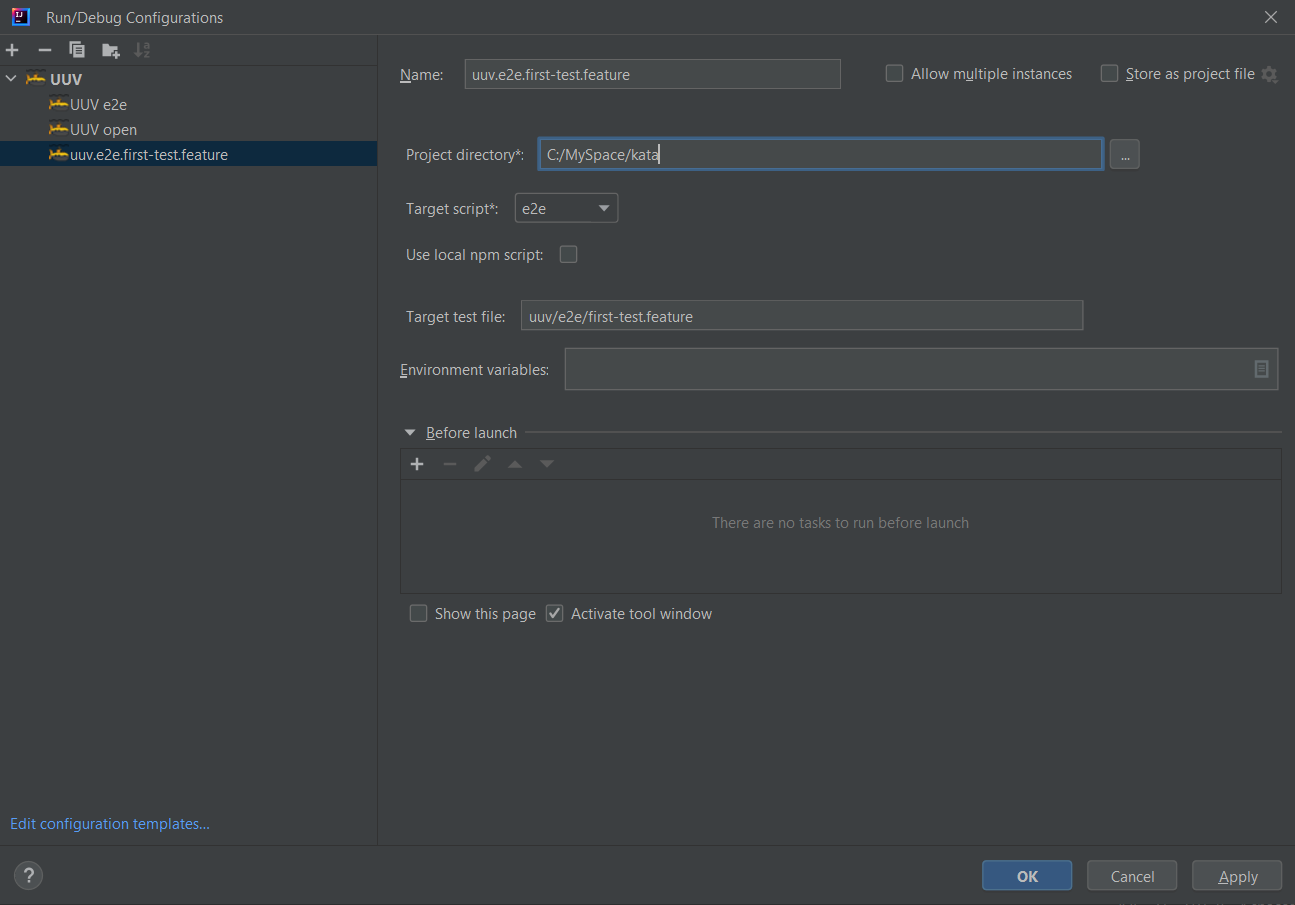Open Edit configuration templates link
Image resolution: width=1295 pixels, height=905 pixels.
click(110, 824)
